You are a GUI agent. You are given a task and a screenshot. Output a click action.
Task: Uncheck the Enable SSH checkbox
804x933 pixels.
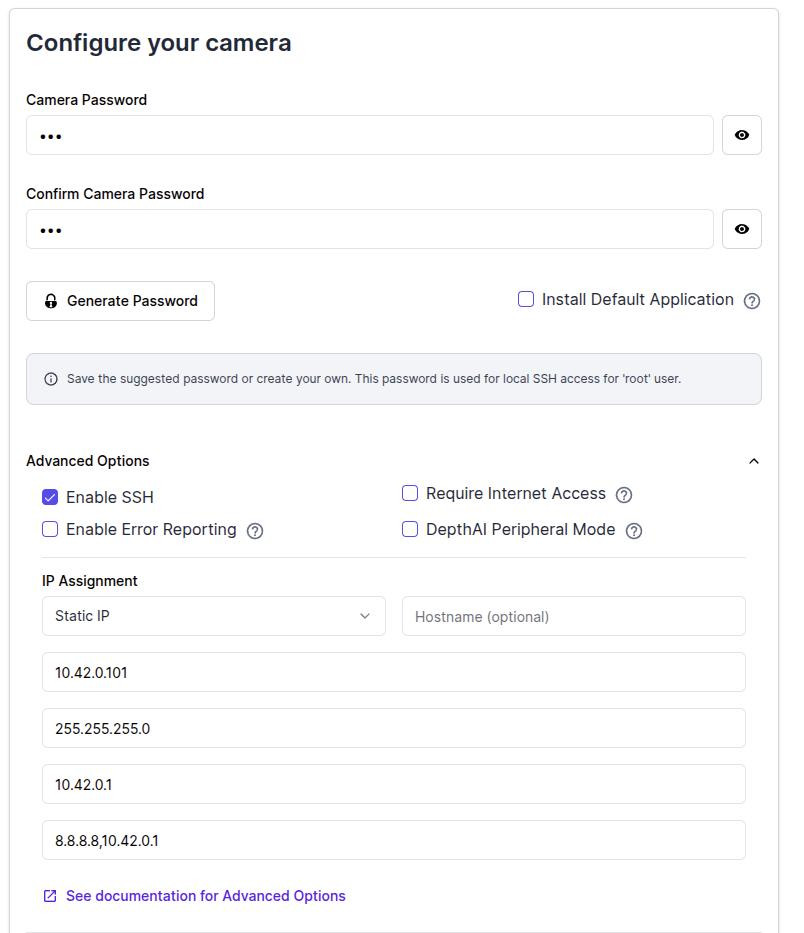point(50,497)
